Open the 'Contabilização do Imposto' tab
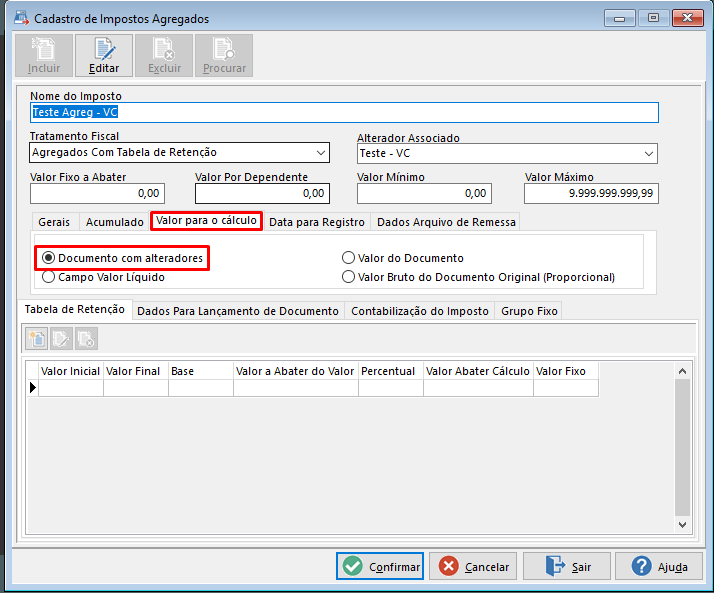 420,311
